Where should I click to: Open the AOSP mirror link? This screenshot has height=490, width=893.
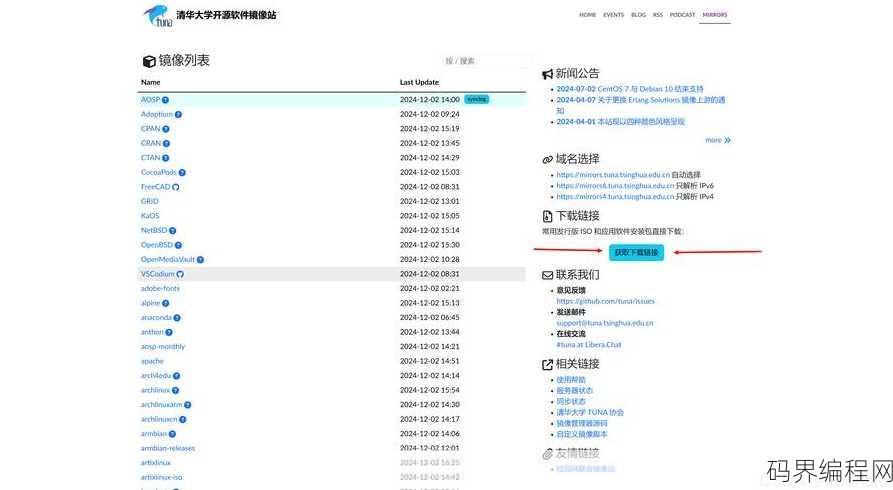click(x=150, y=100)
